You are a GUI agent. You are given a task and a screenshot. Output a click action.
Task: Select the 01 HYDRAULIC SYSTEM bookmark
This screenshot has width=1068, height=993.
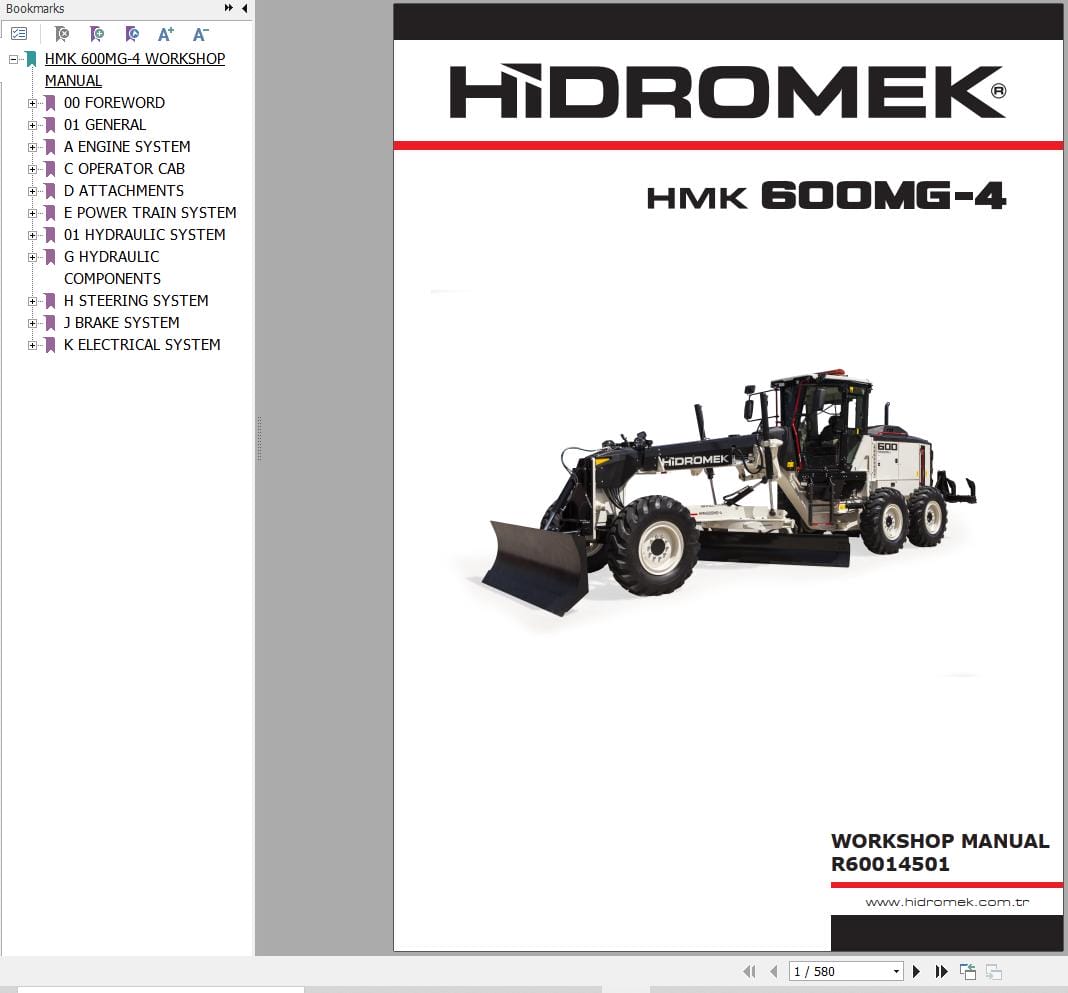[x=144, y=234]
